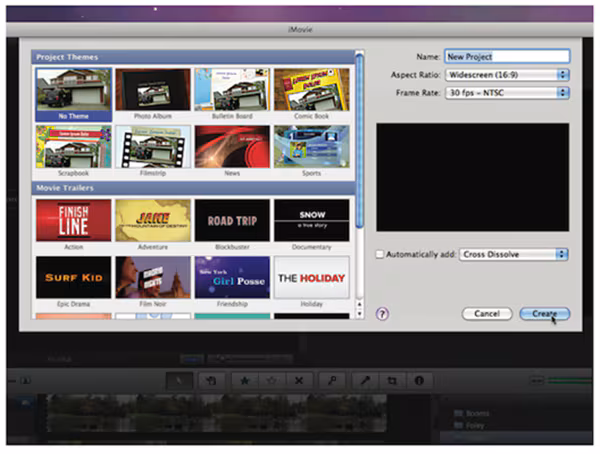The width and height of the screenshot is (600, 454).
Task: Pick the Blockbuster Road Trip trailer
Action: click(232, 225)
